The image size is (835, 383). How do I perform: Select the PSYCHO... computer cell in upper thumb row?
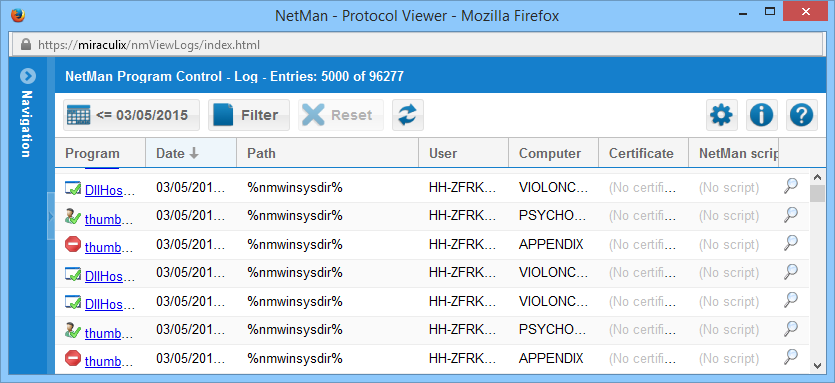pyautogui.click(x=553, y=216)
